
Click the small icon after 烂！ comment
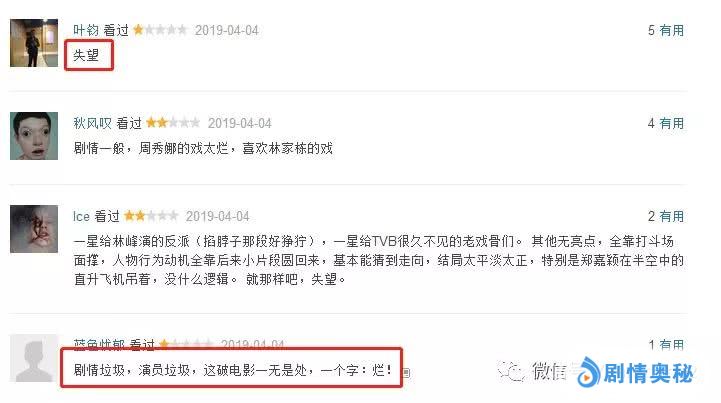coord(406,372)
